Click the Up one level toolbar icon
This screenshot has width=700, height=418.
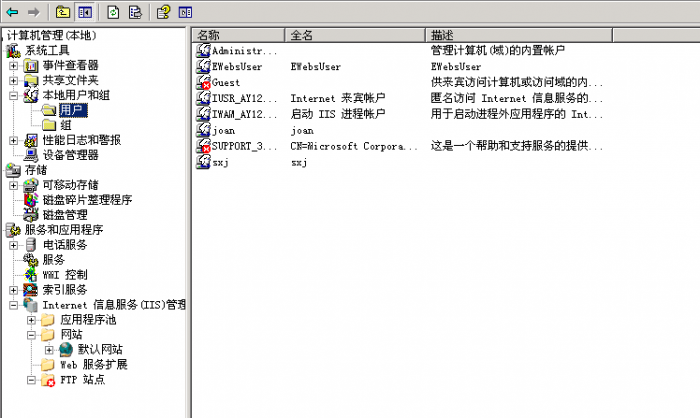tap(63, 12)
